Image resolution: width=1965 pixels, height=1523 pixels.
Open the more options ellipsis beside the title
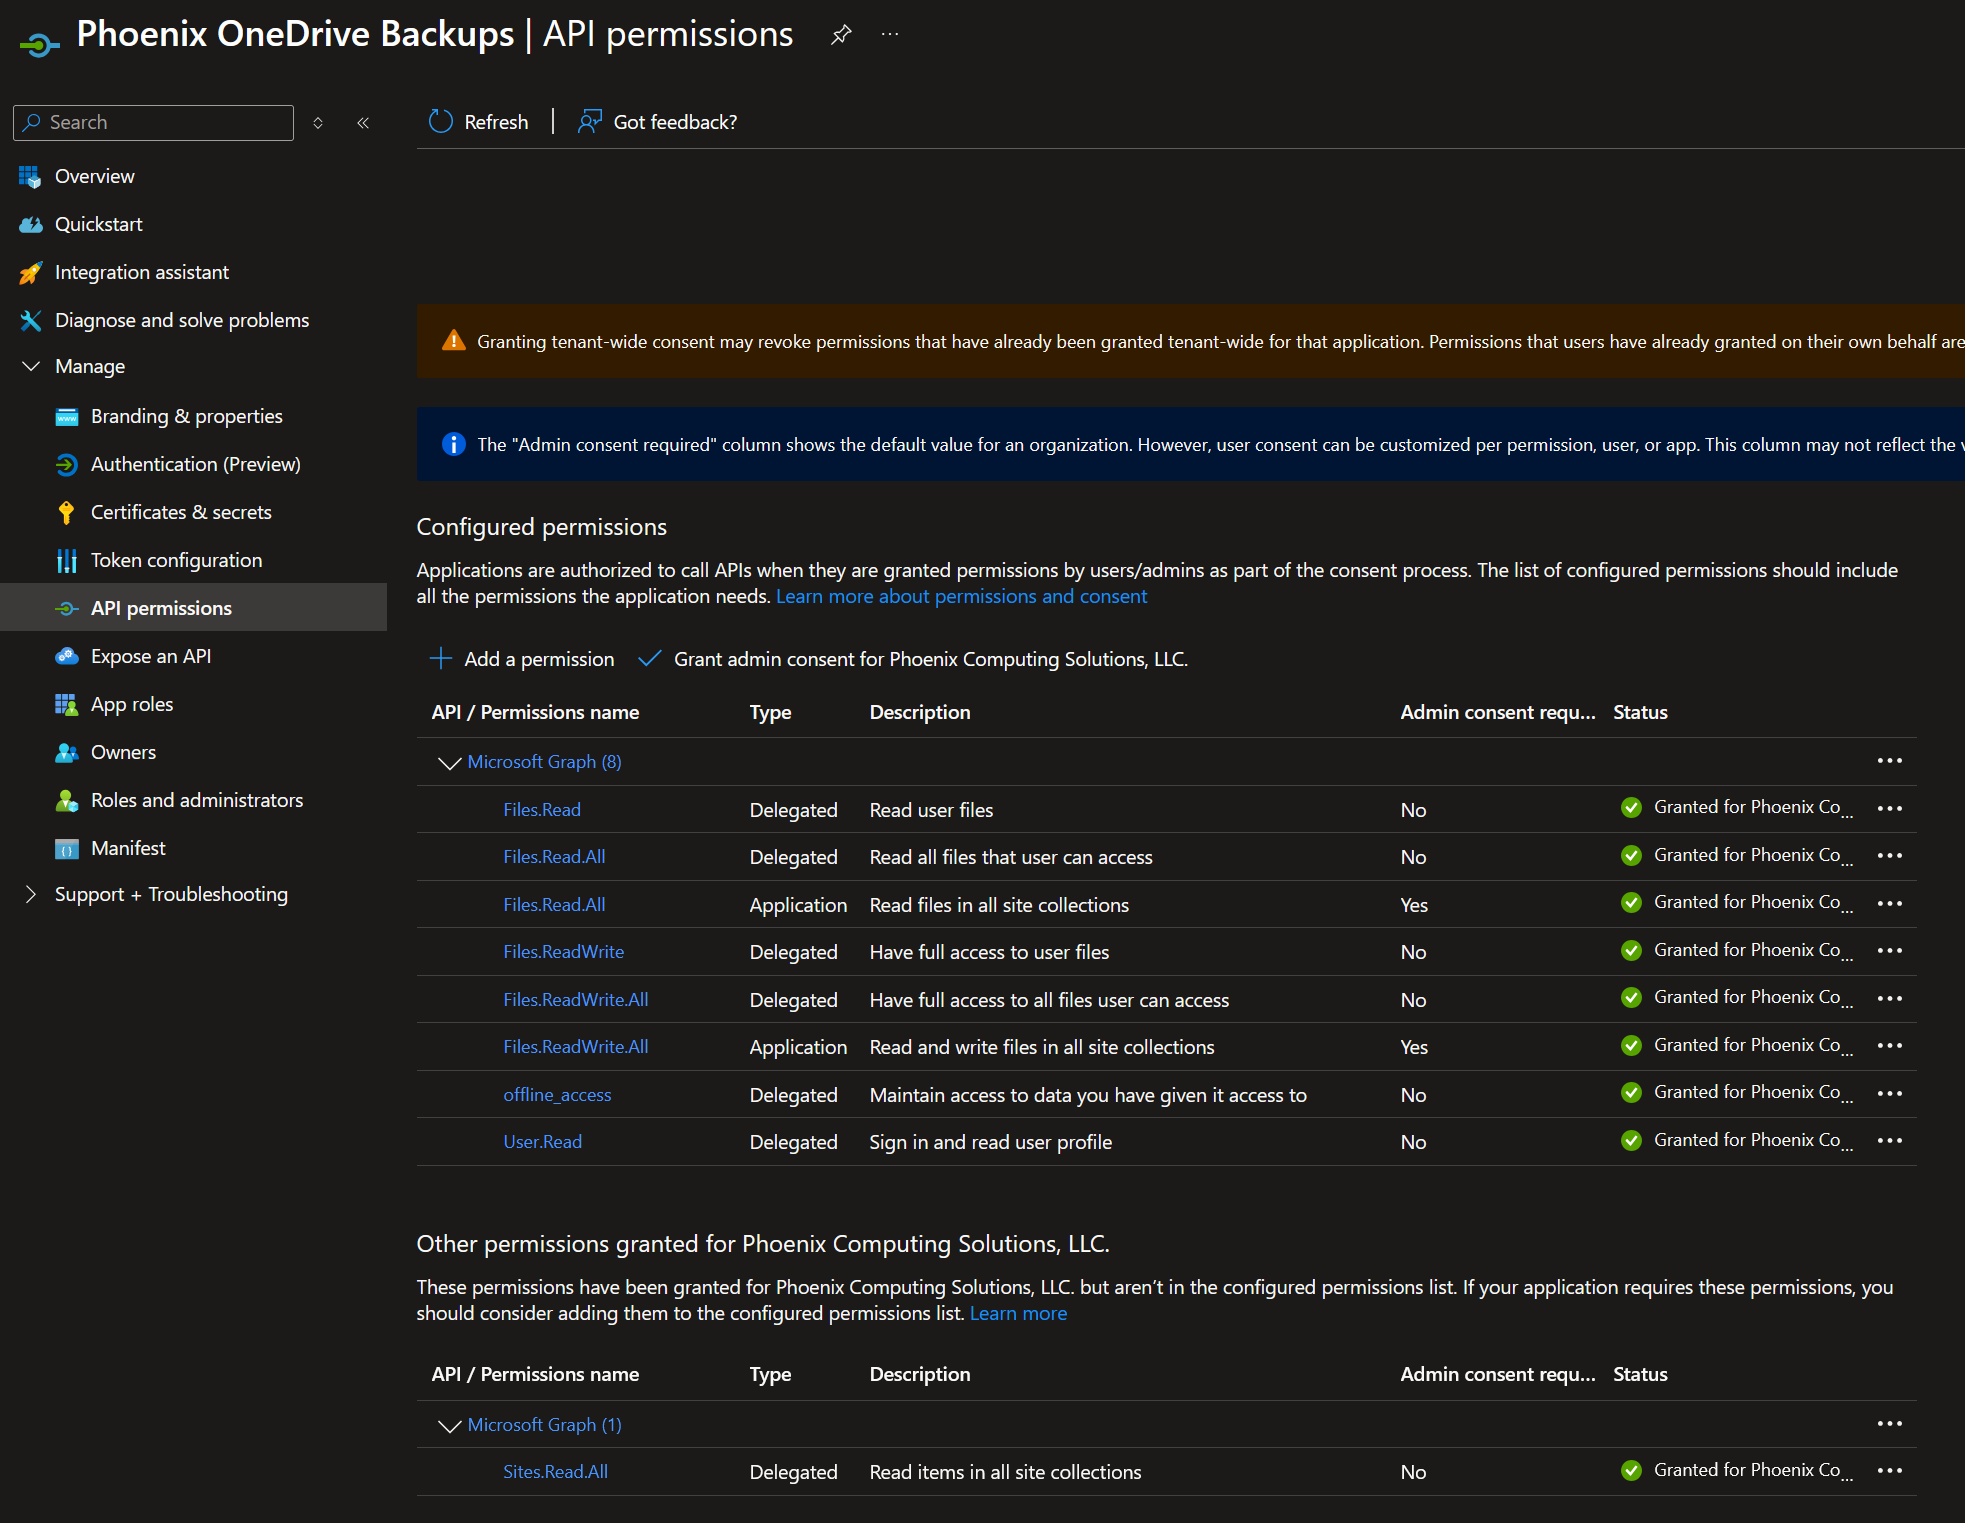tap(890, 35)
